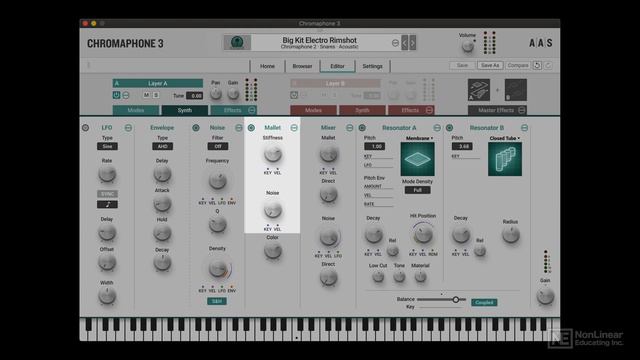Click the Balance slider handle
Image resolution: width=640 pixels, height=360 pixels.
click(x=456, y=299)
